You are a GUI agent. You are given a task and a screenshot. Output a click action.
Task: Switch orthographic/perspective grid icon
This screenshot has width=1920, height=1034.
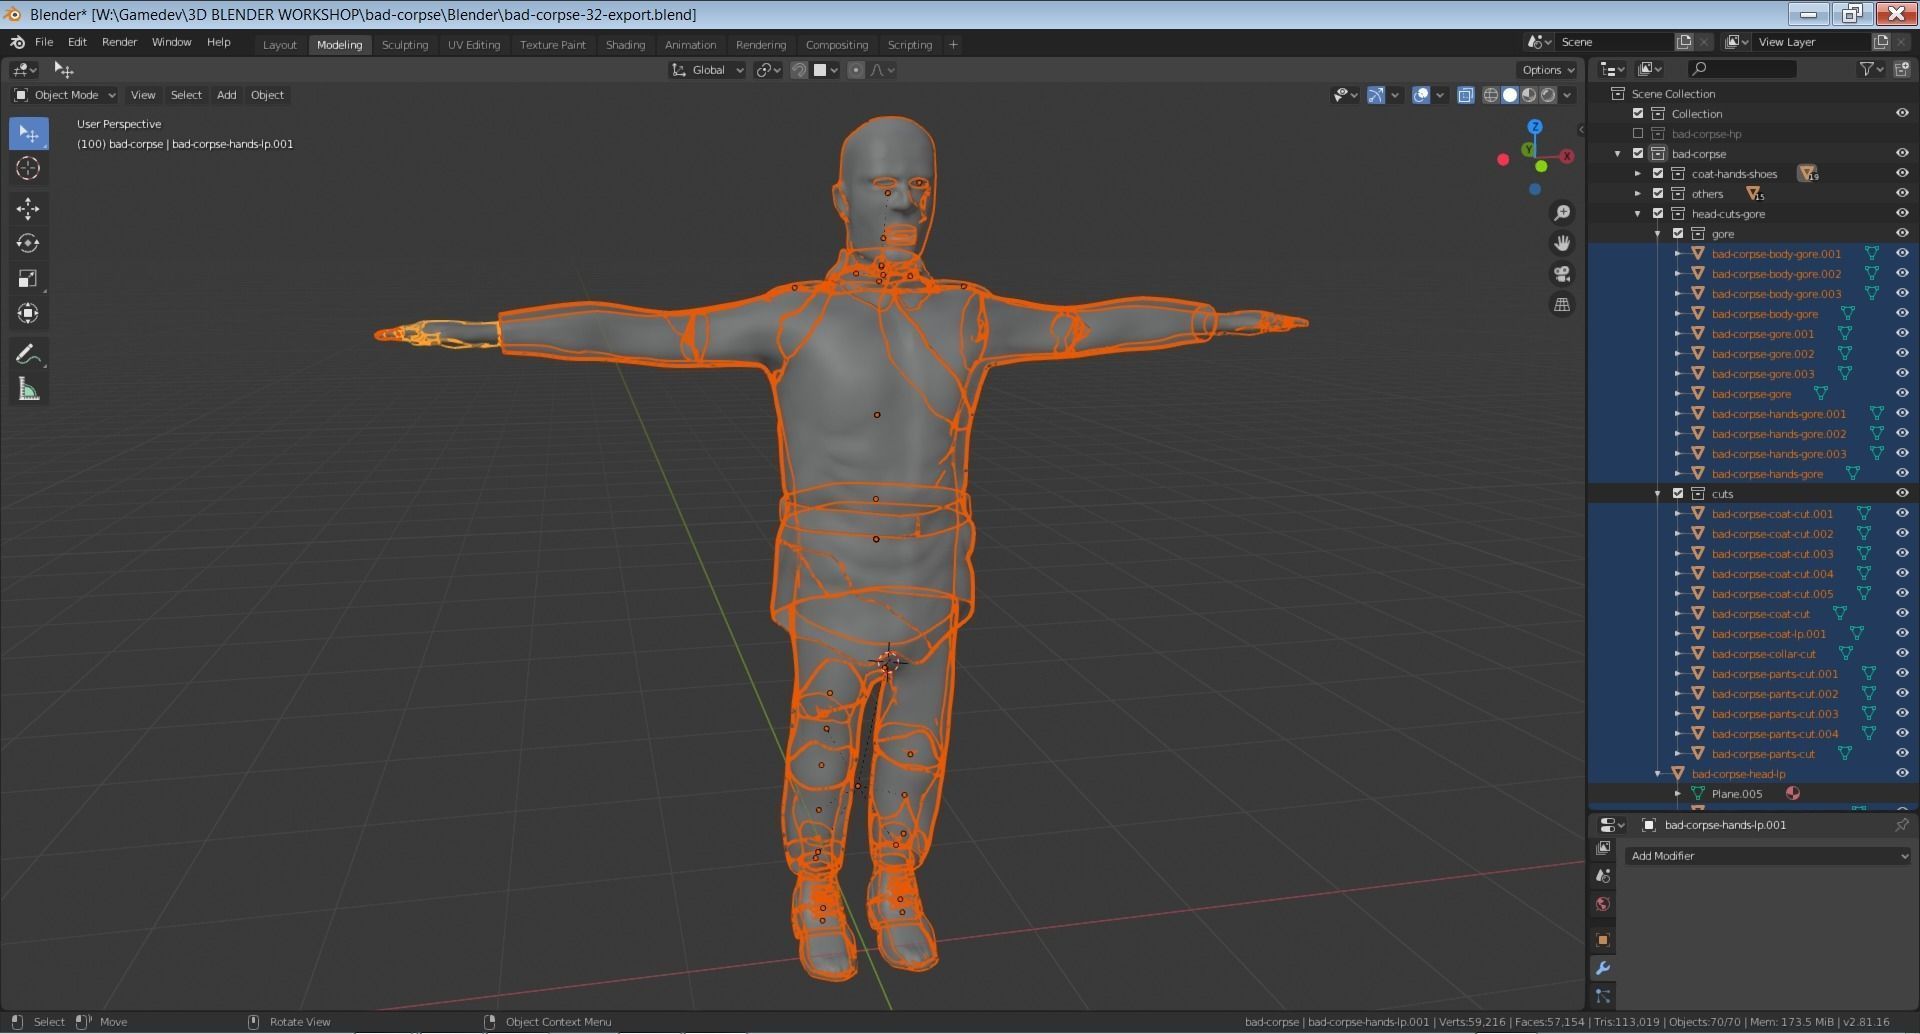click(x=1561, y=304)
